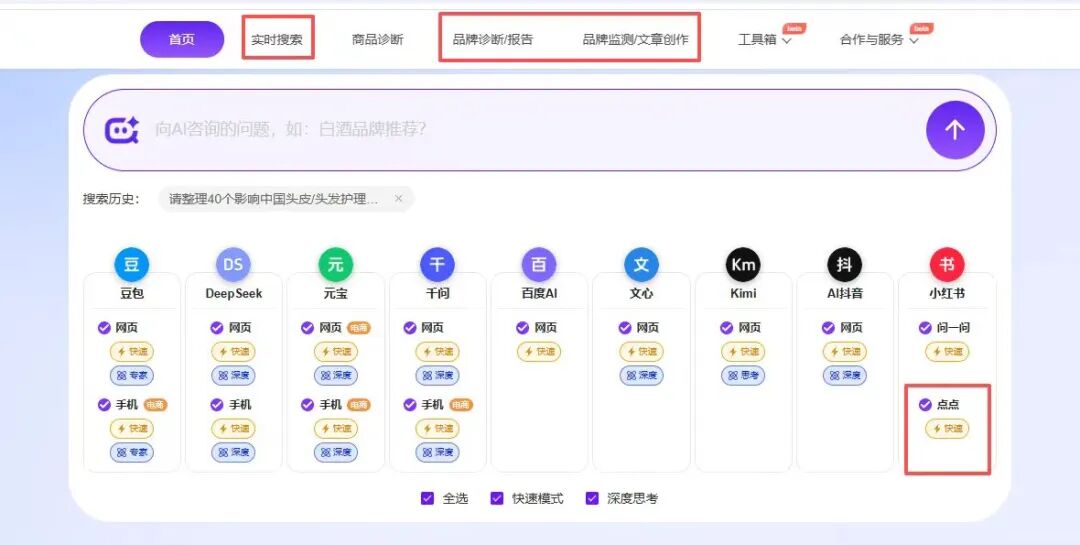The image size is (1080, 545).
Task: Select 小红书 点点 快速 chip
Action: tap(947, 429)
